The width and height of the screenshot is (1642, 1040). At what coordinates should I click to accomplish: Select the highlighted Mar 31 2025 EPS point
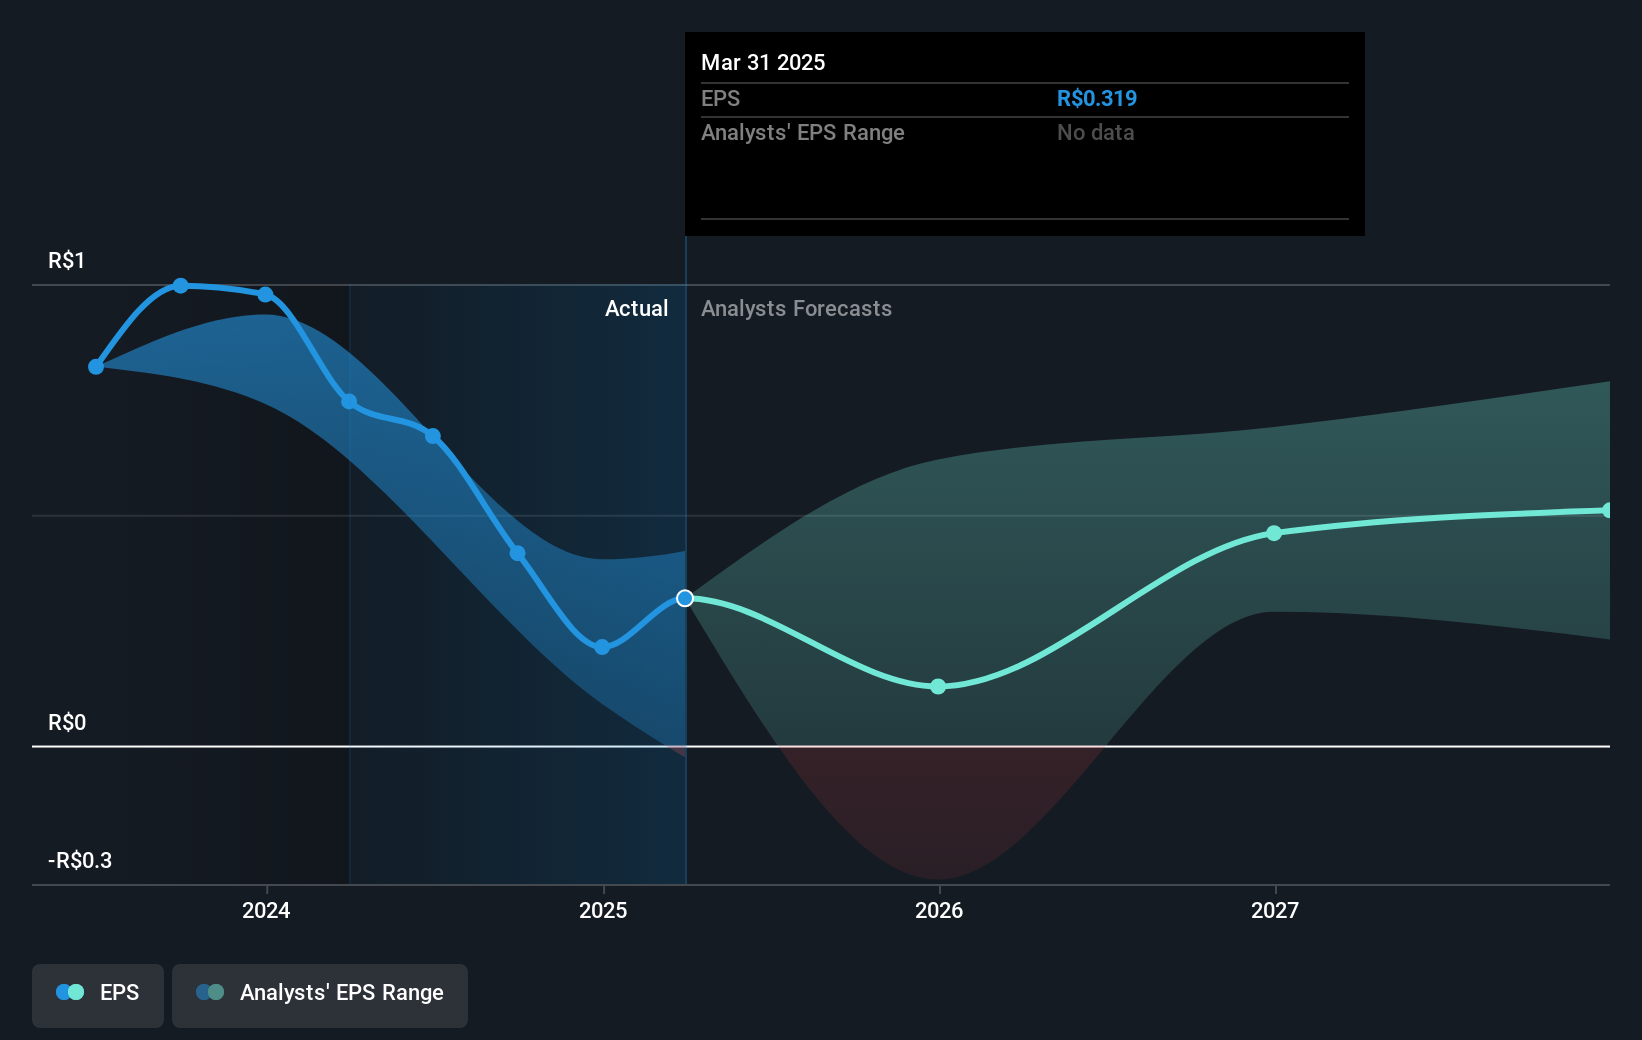[685, 598]
